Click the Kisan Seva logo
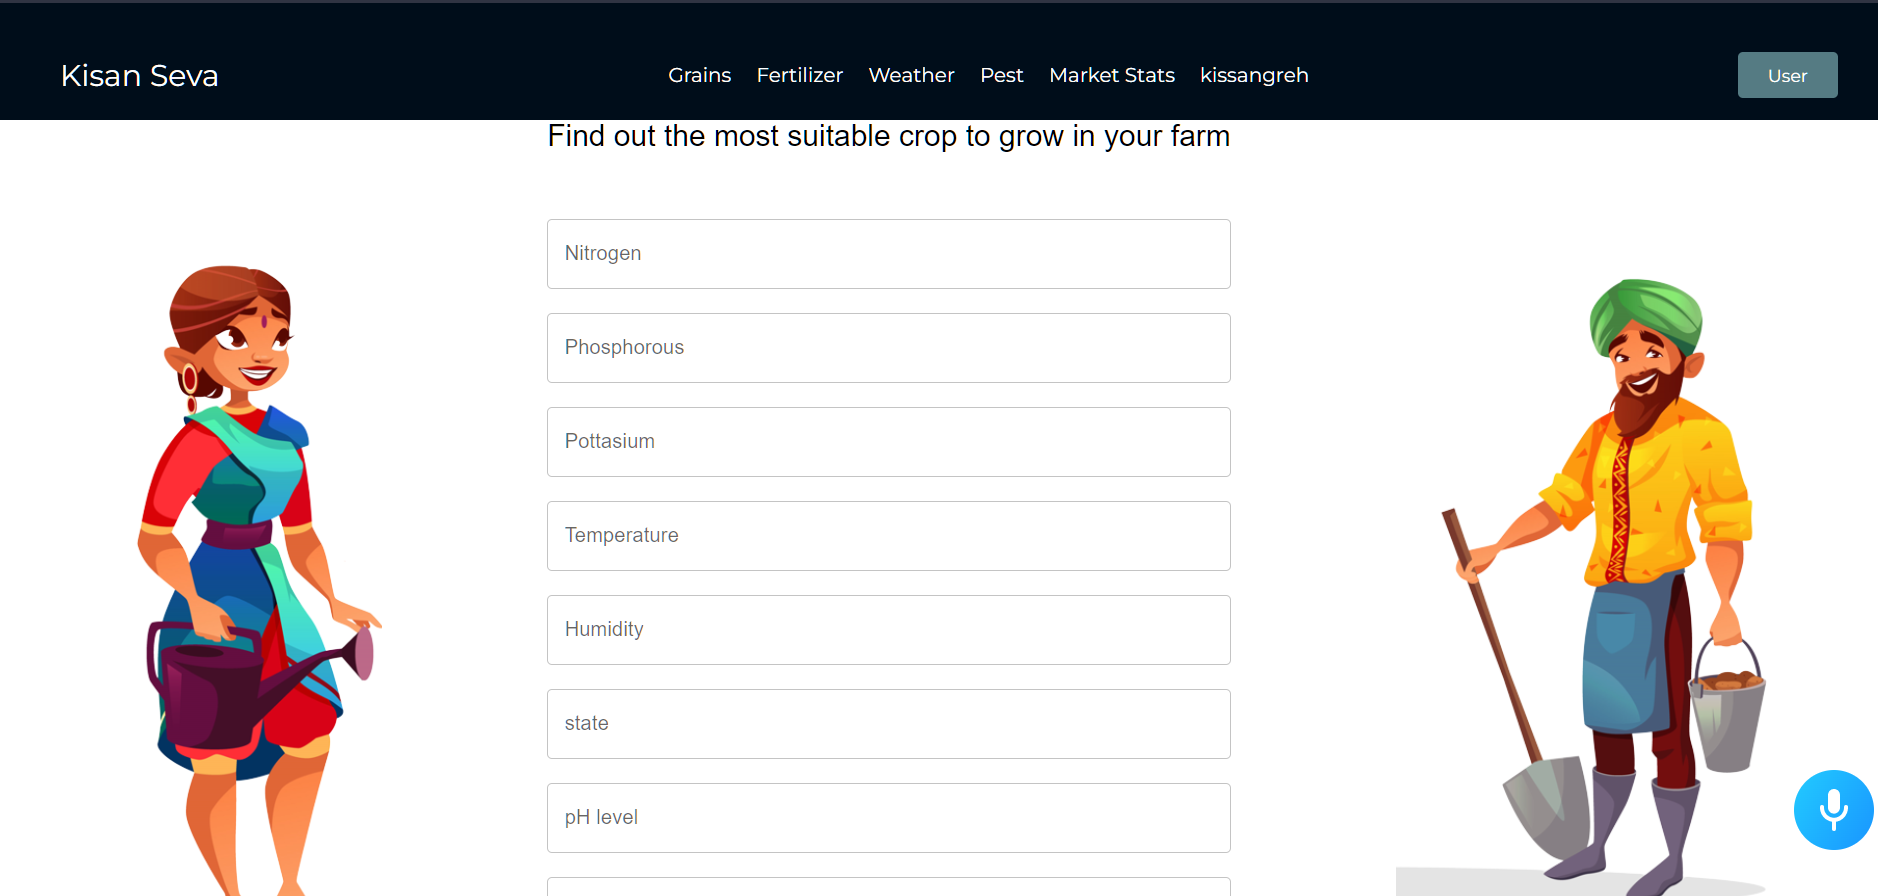Image resolution: width=1878 pixels, height=896 pixels. click(139, 75)
